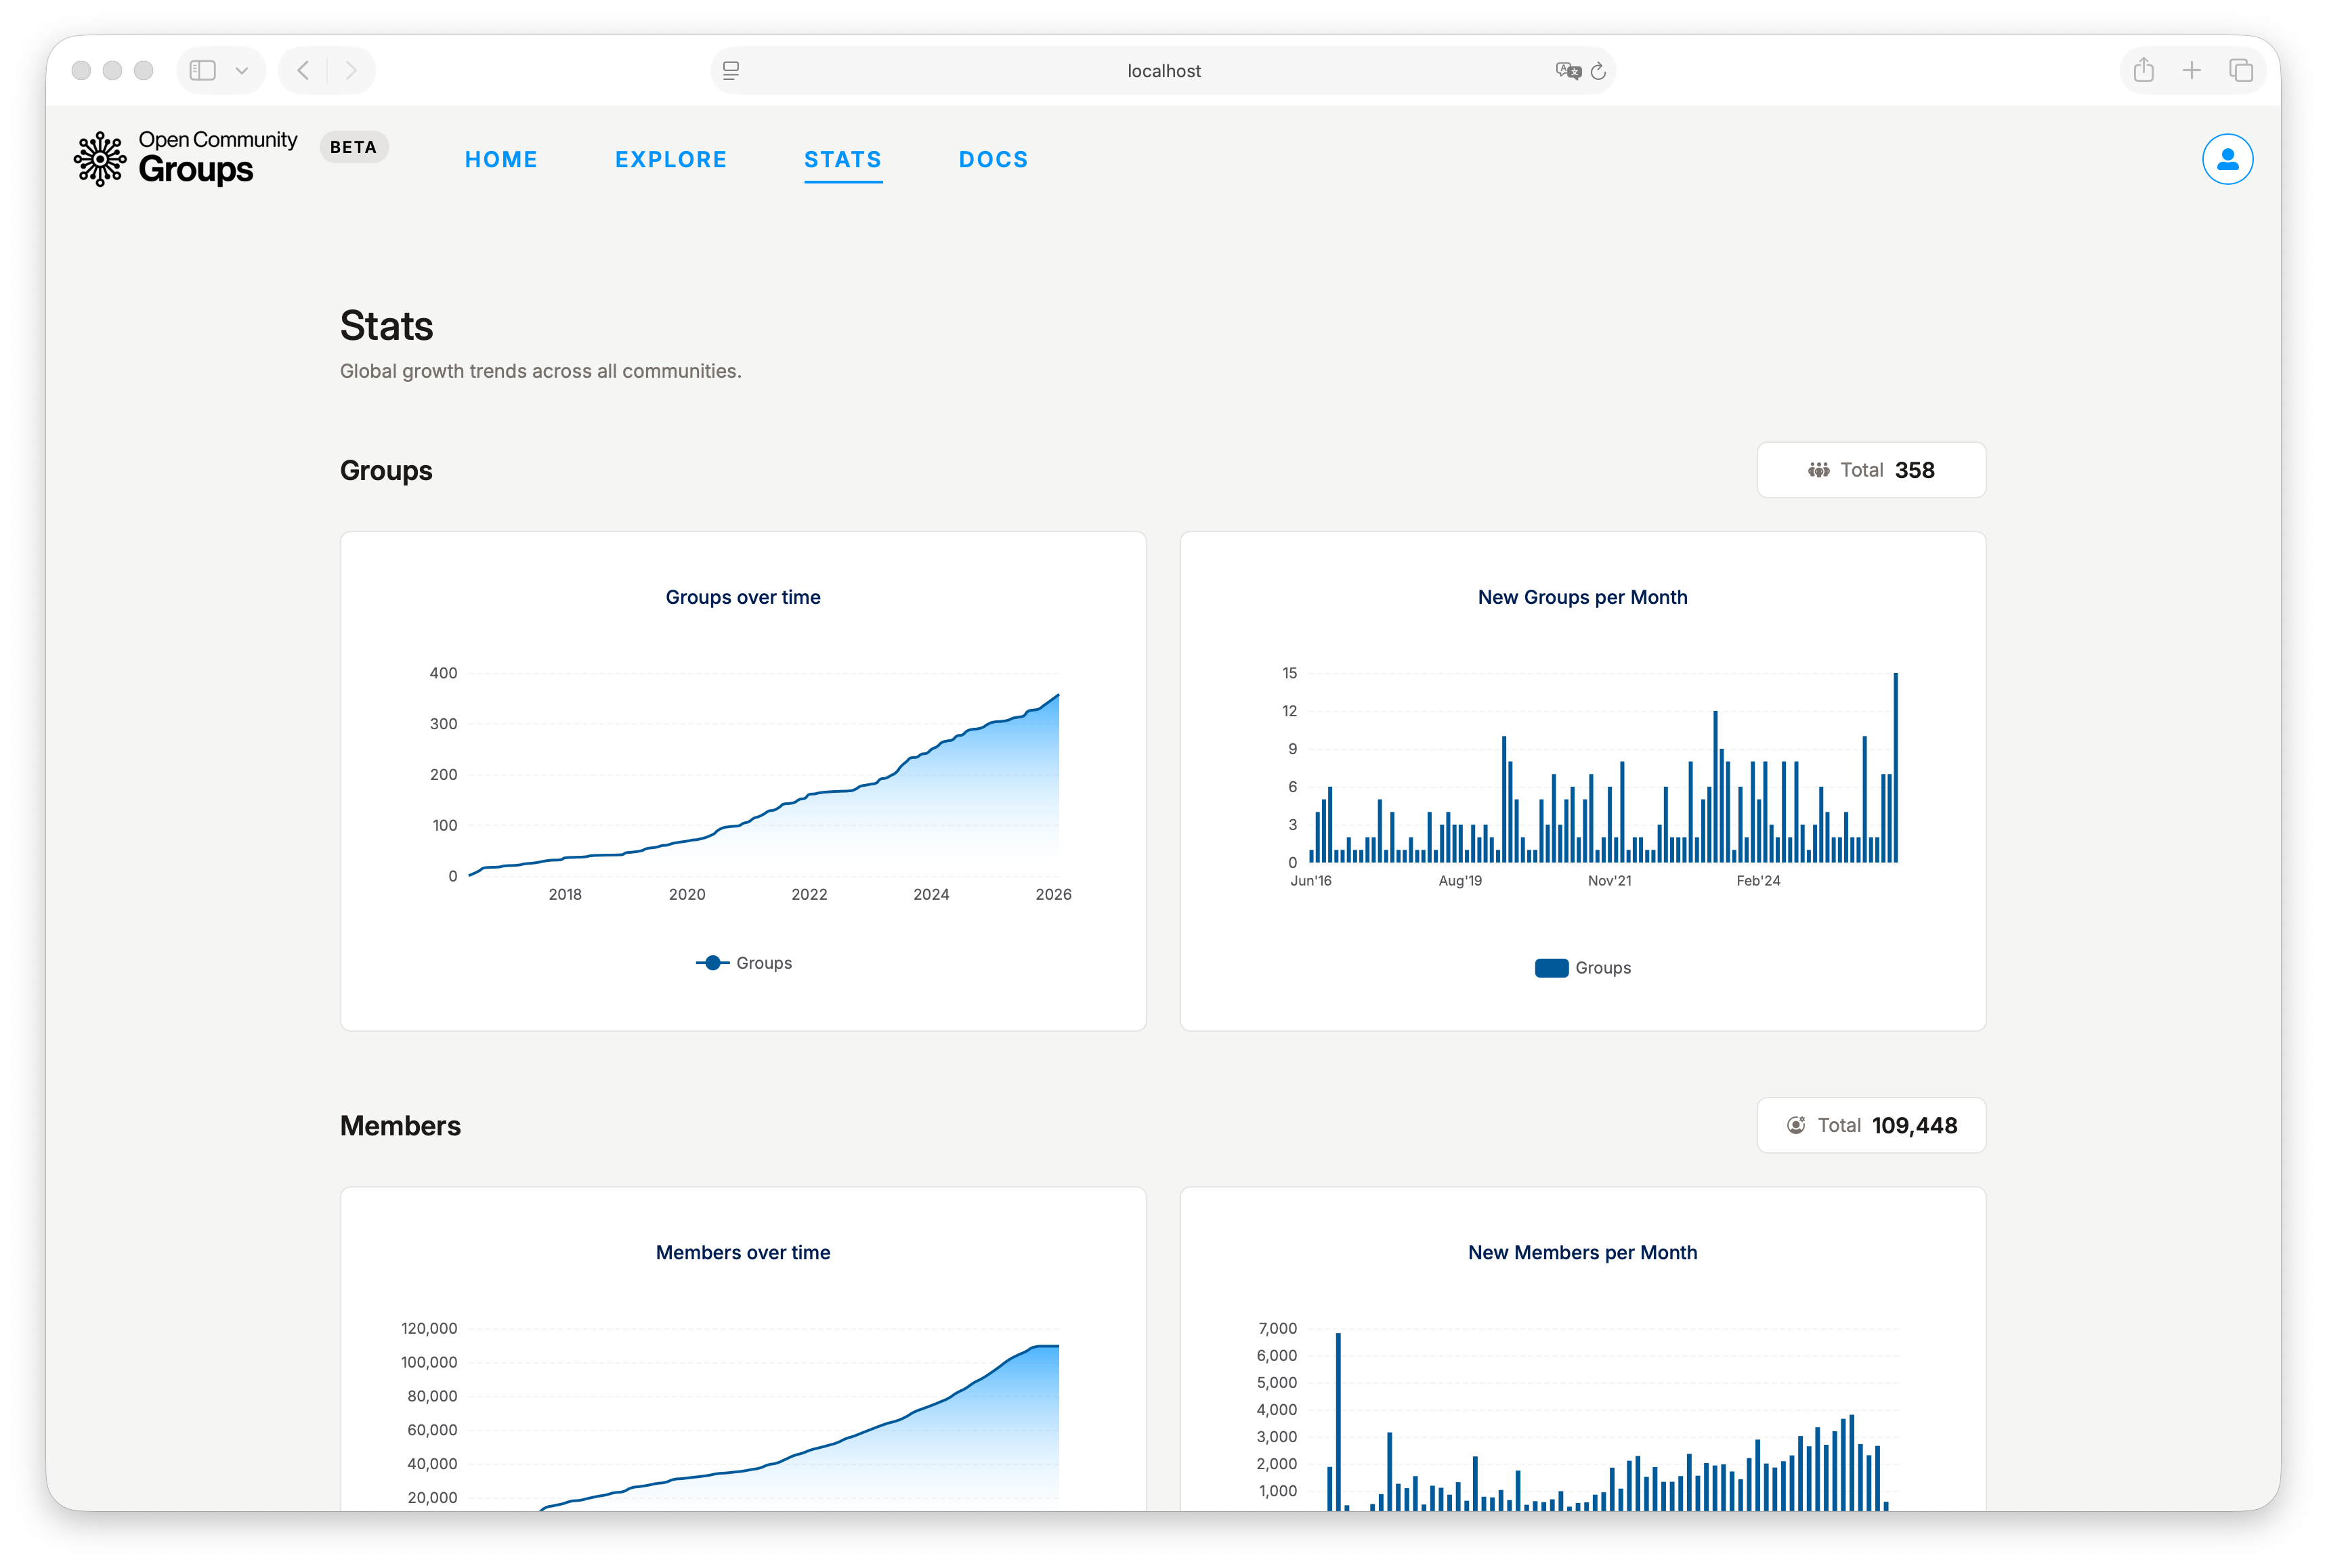Click the 15 y-axis label in New Groups chart
The height and width of the screenshot is (1568, 2327).
1289,673
